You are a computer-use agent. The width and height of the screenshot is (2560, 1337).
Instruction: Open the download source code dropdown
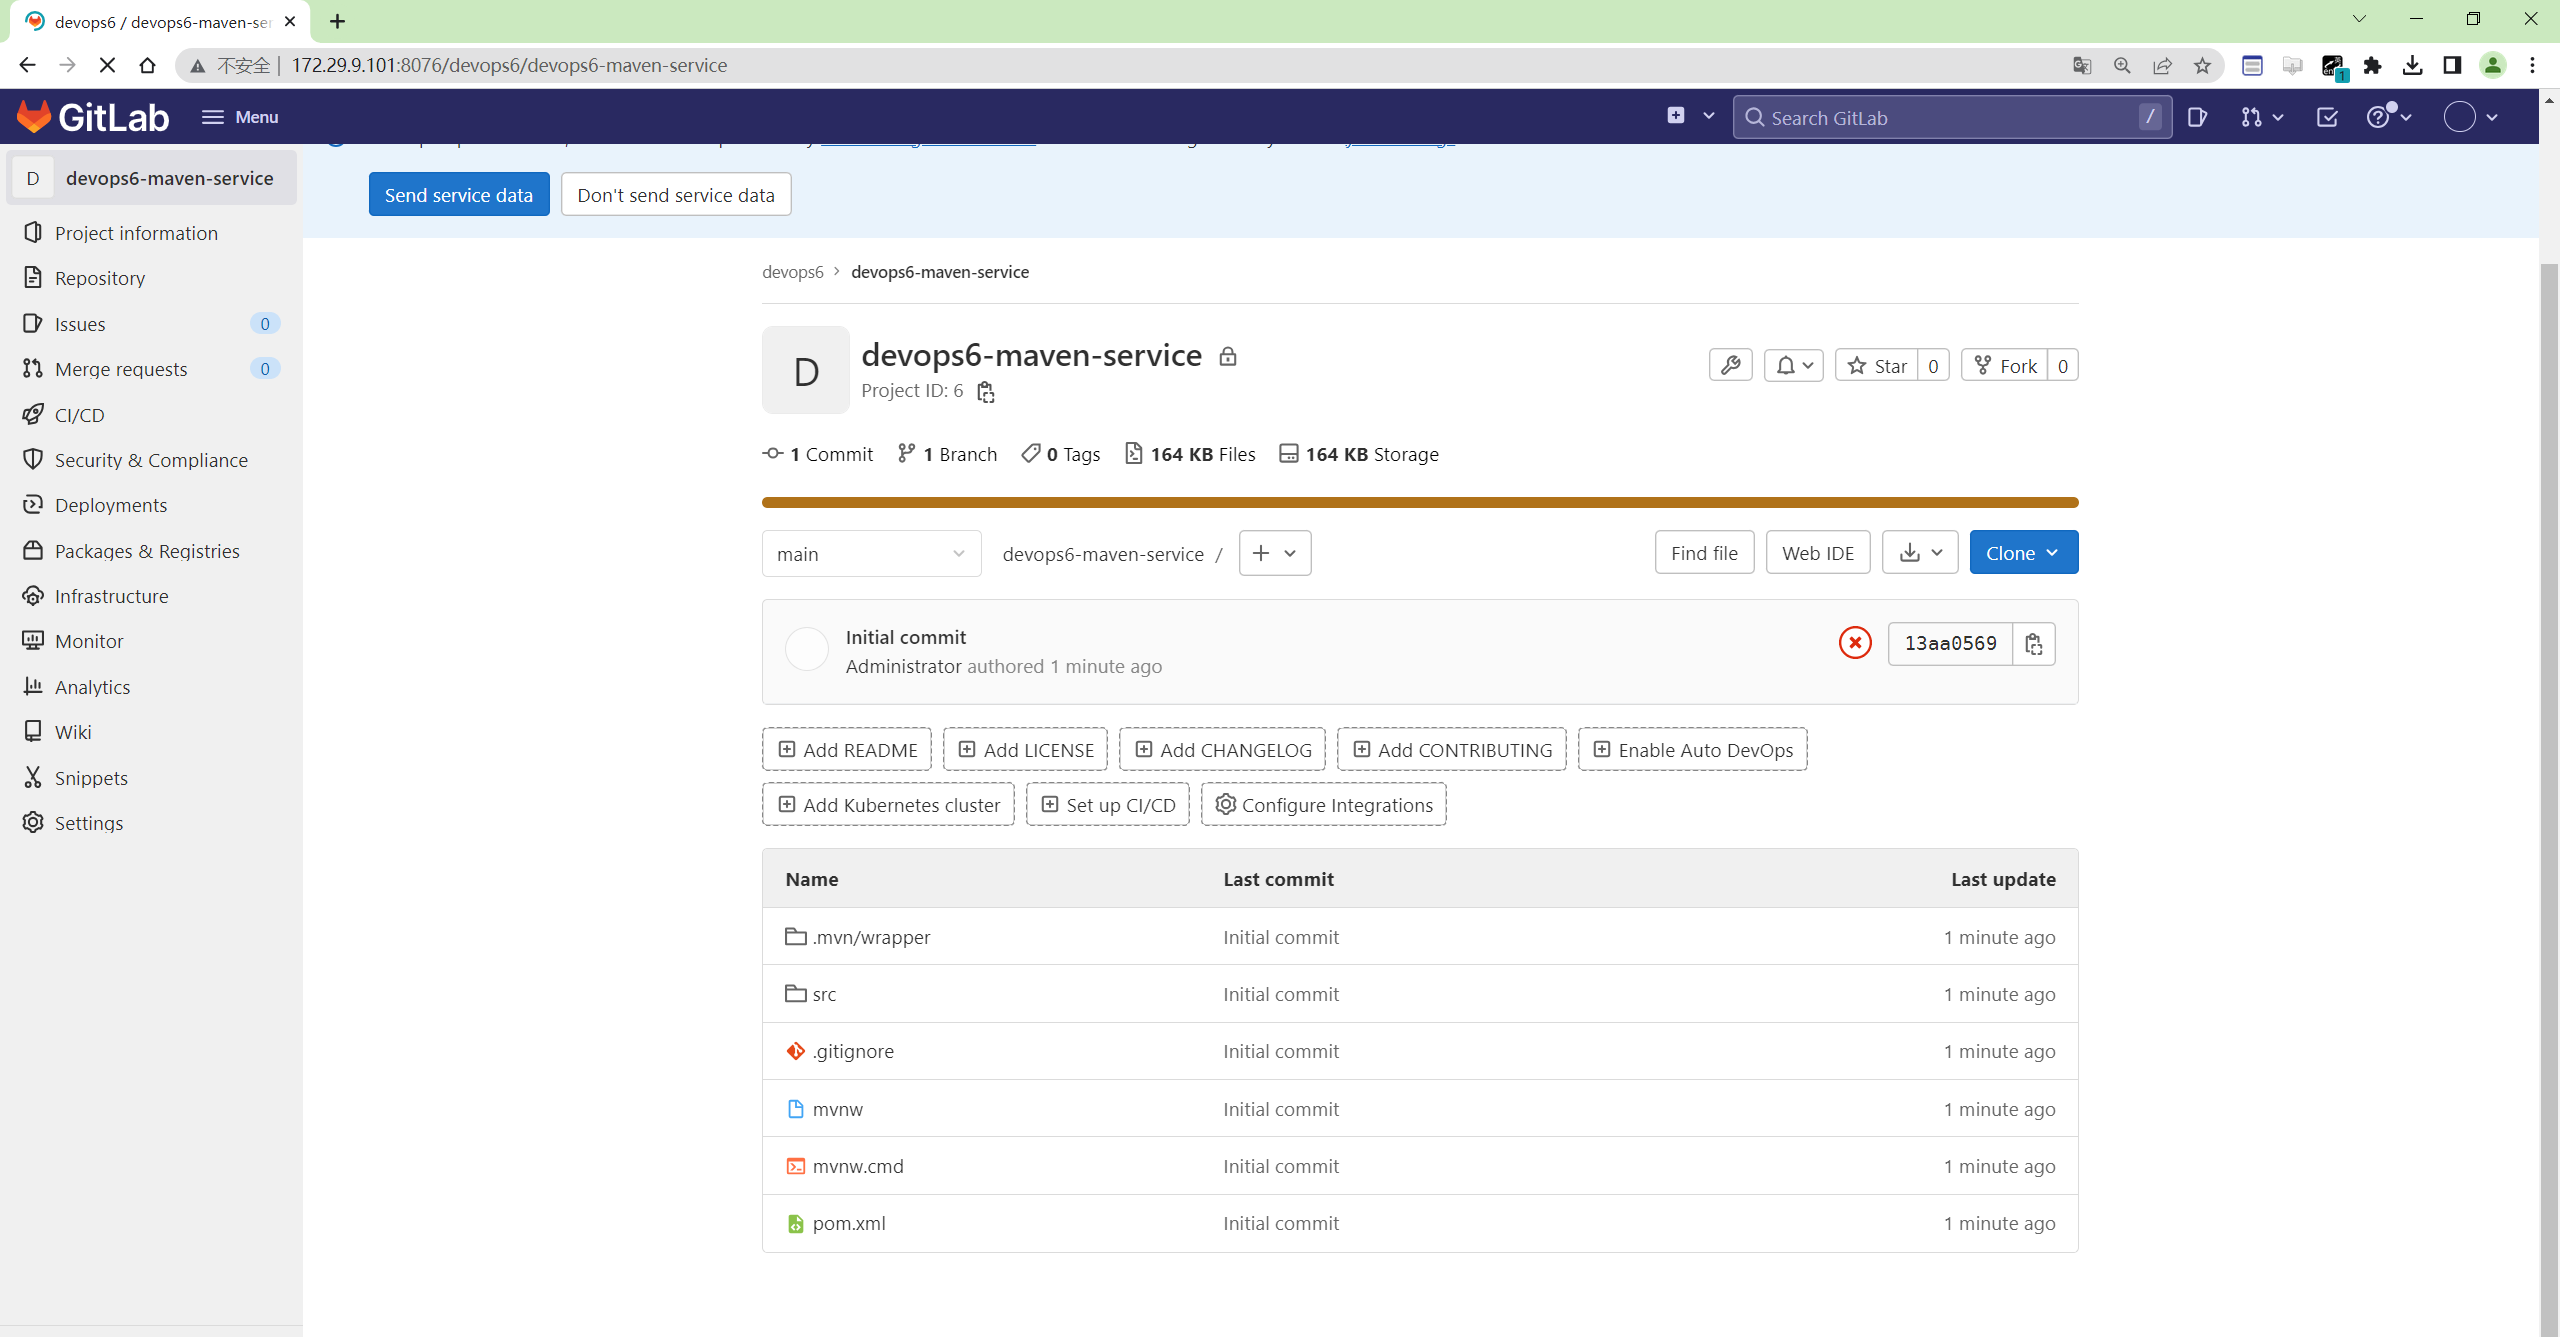pos(1920,553)
